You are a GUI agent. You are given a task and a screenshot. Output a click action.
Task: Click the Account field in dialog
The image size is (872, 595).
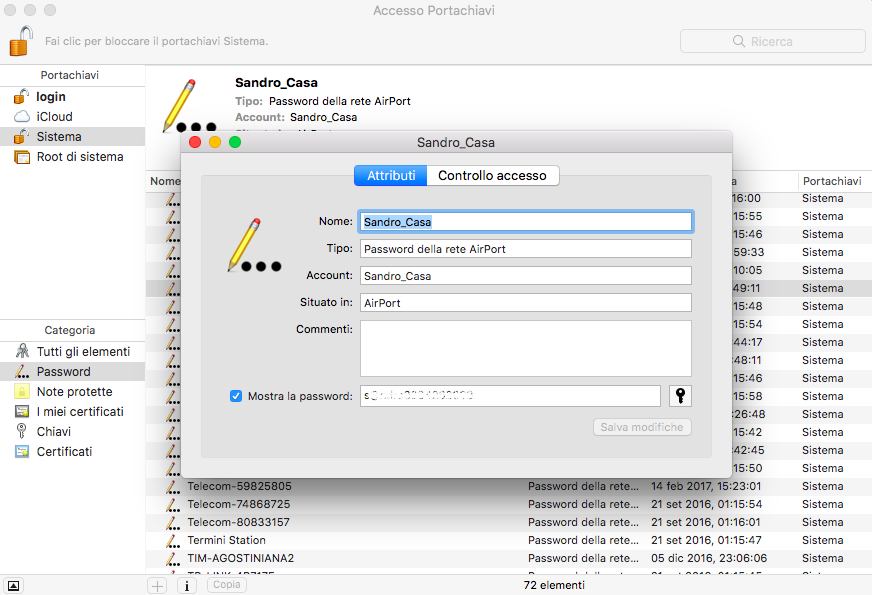click(526, 276)
